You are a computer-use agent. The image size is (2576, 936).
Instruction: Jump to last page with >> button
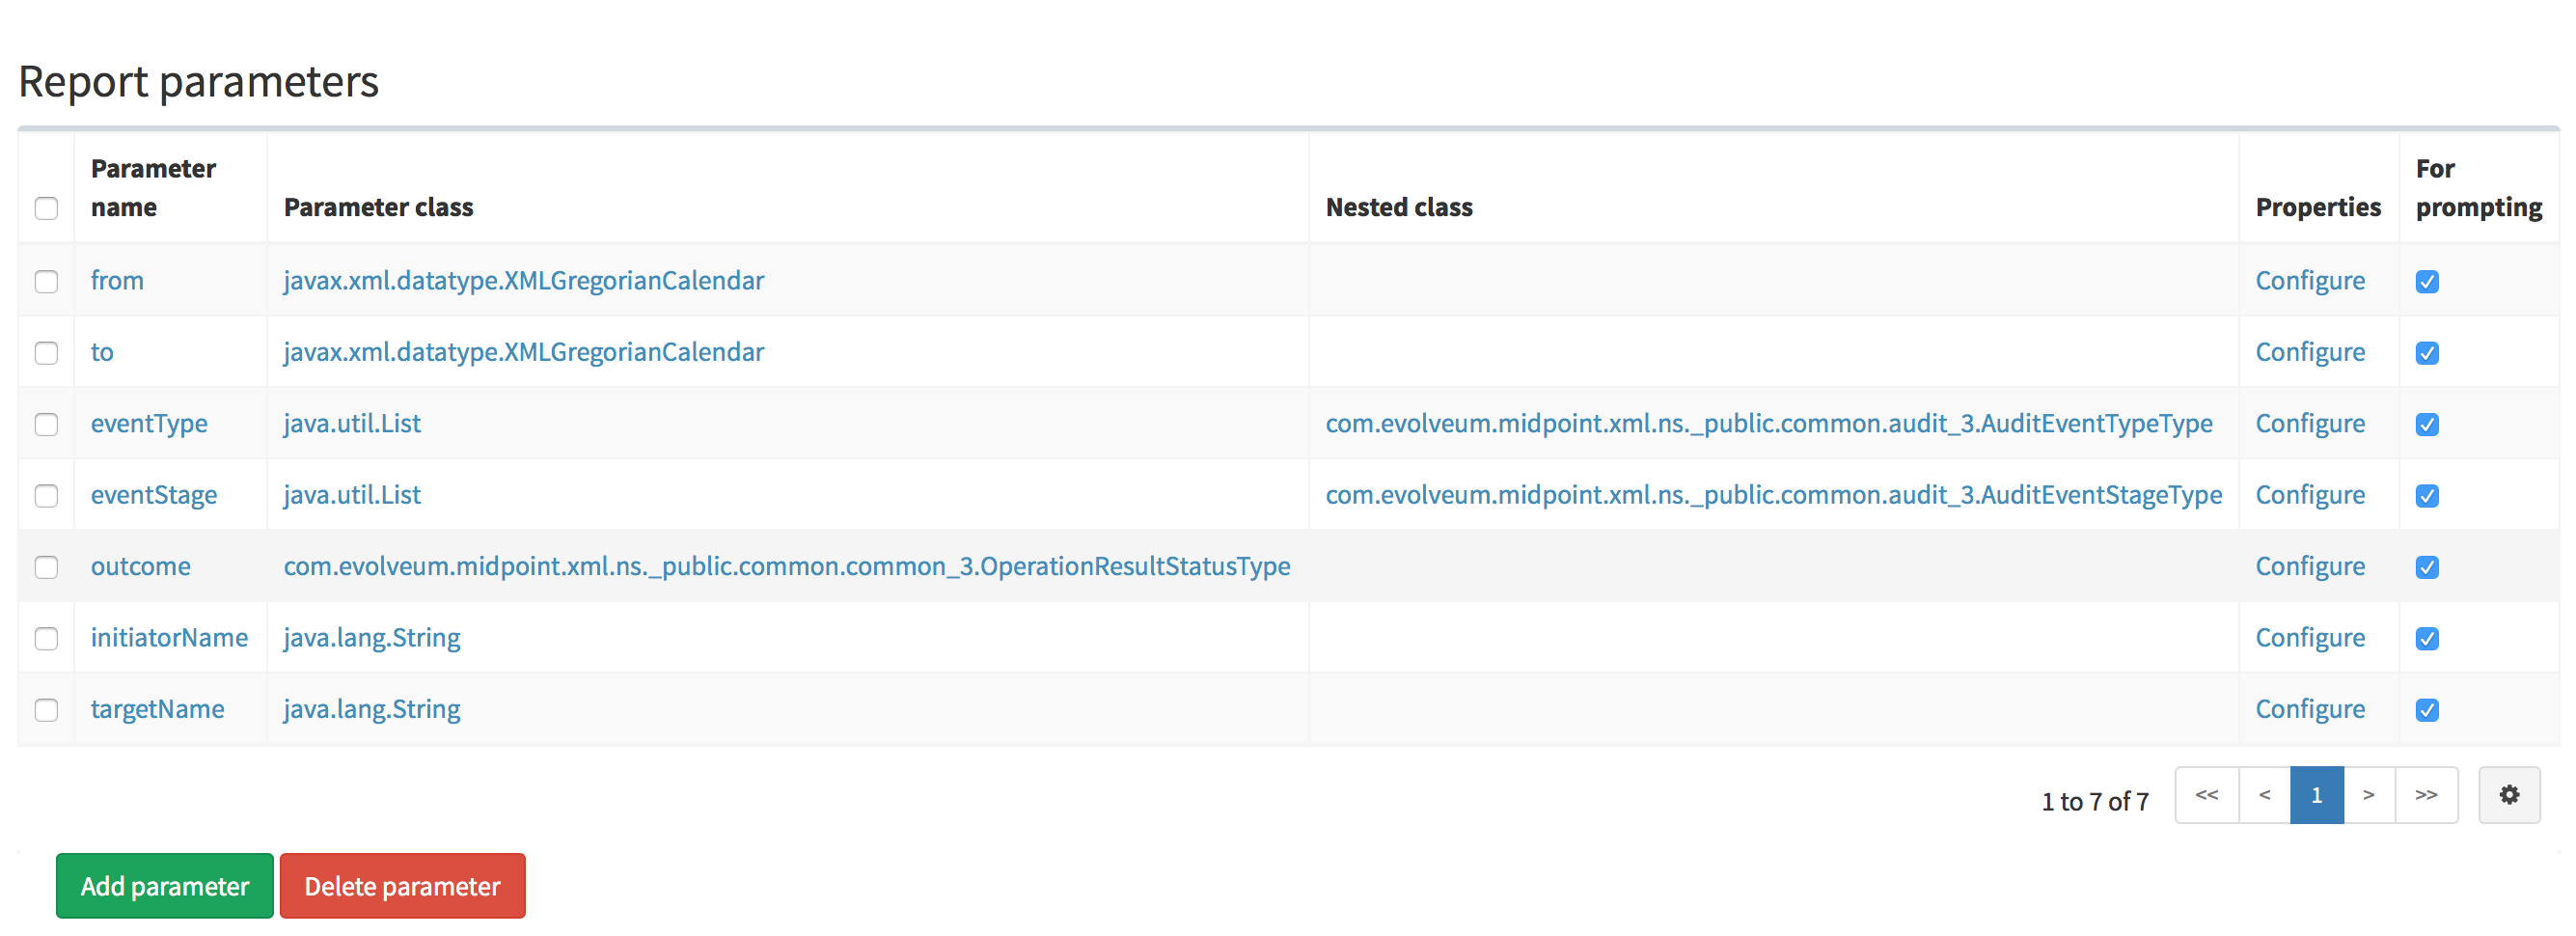coord(2426,795)
